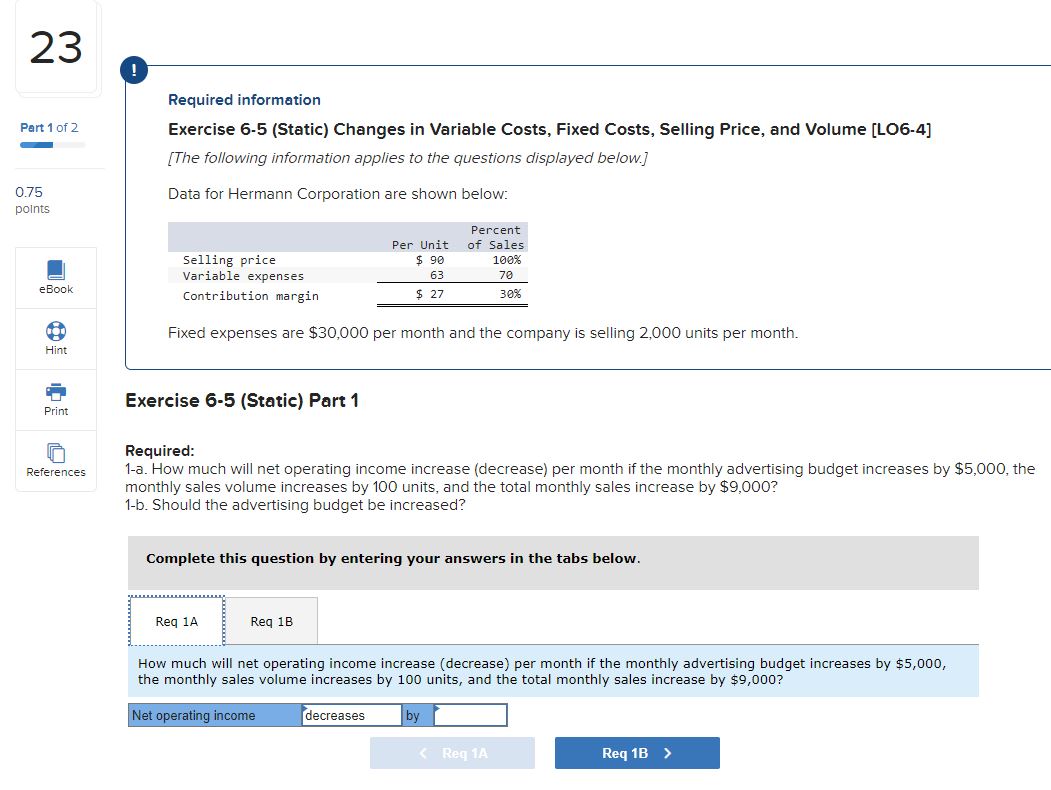Click the Req 1B navigation button

coord(637,753)
